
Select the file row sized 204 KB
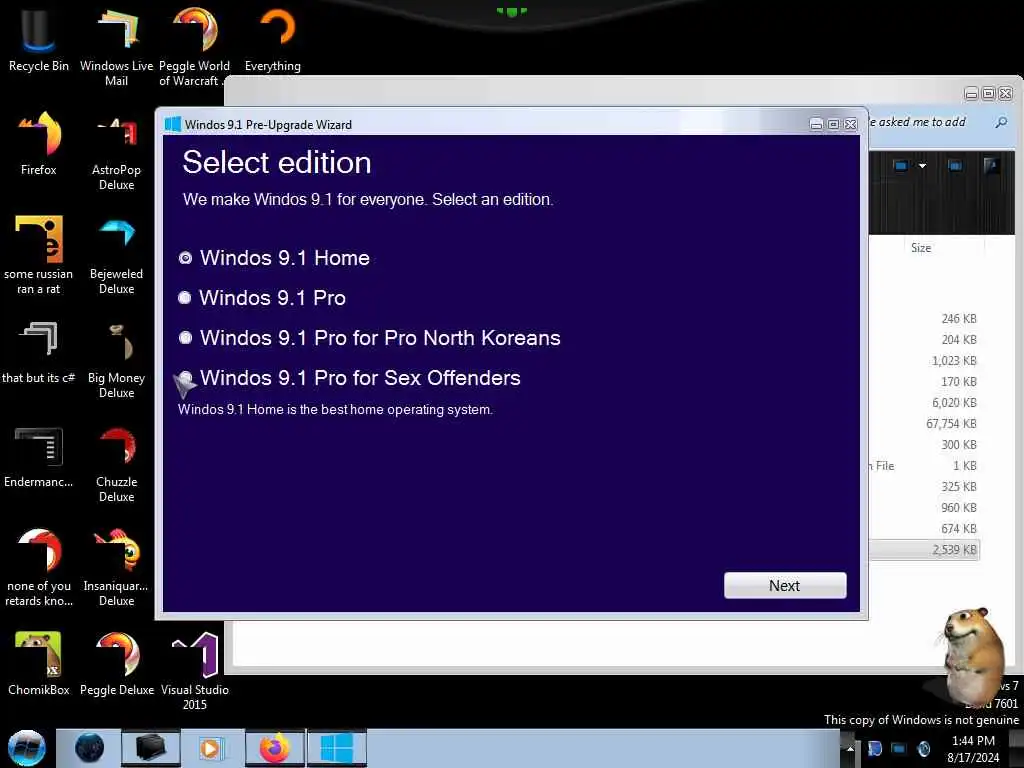coord(924,340)
